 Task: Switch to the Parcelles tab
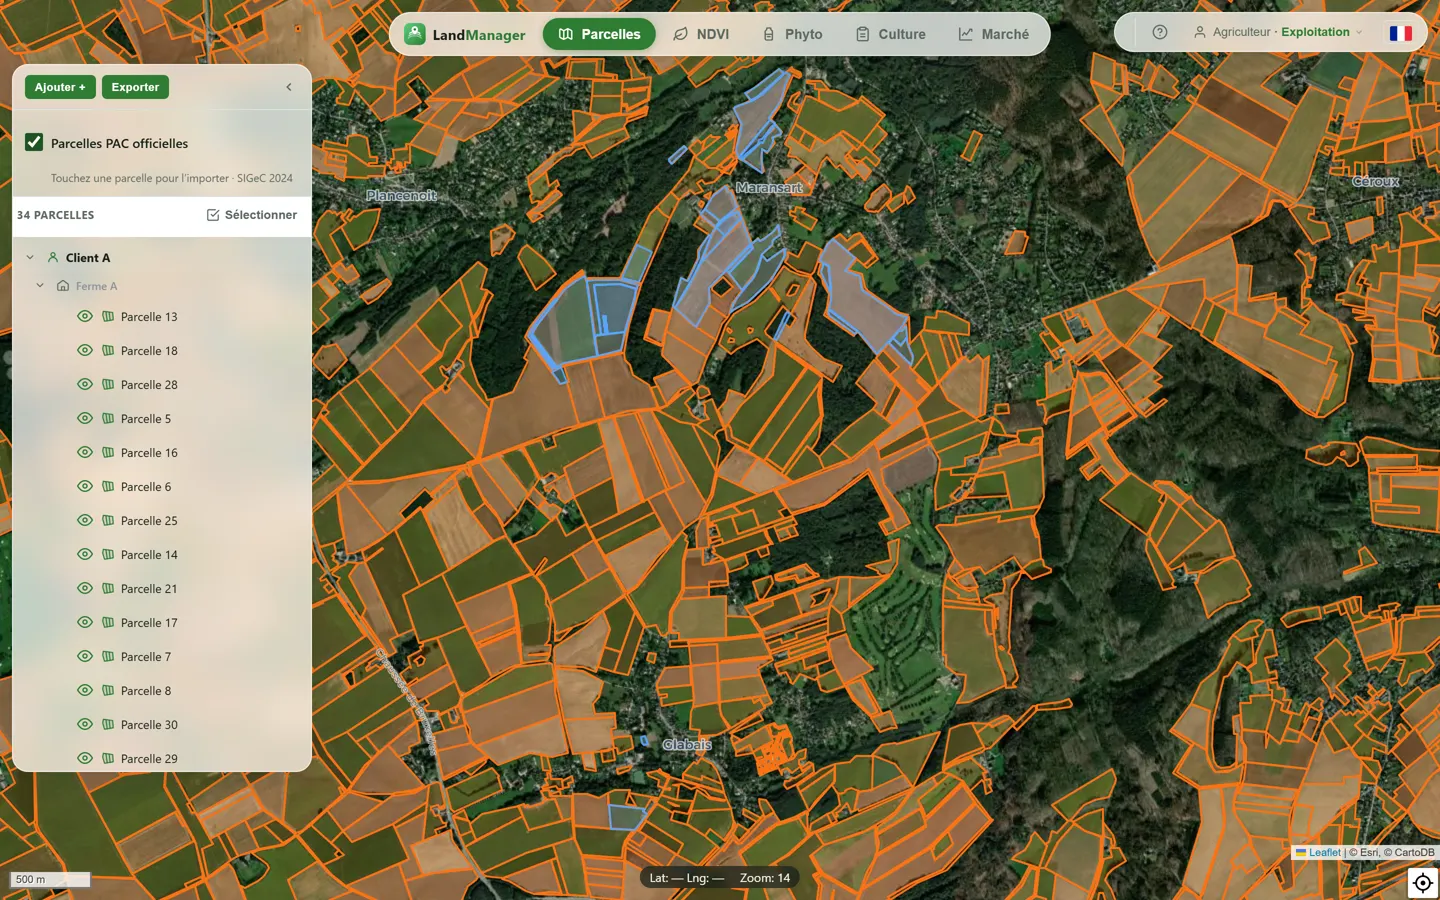tap(599, 34)
